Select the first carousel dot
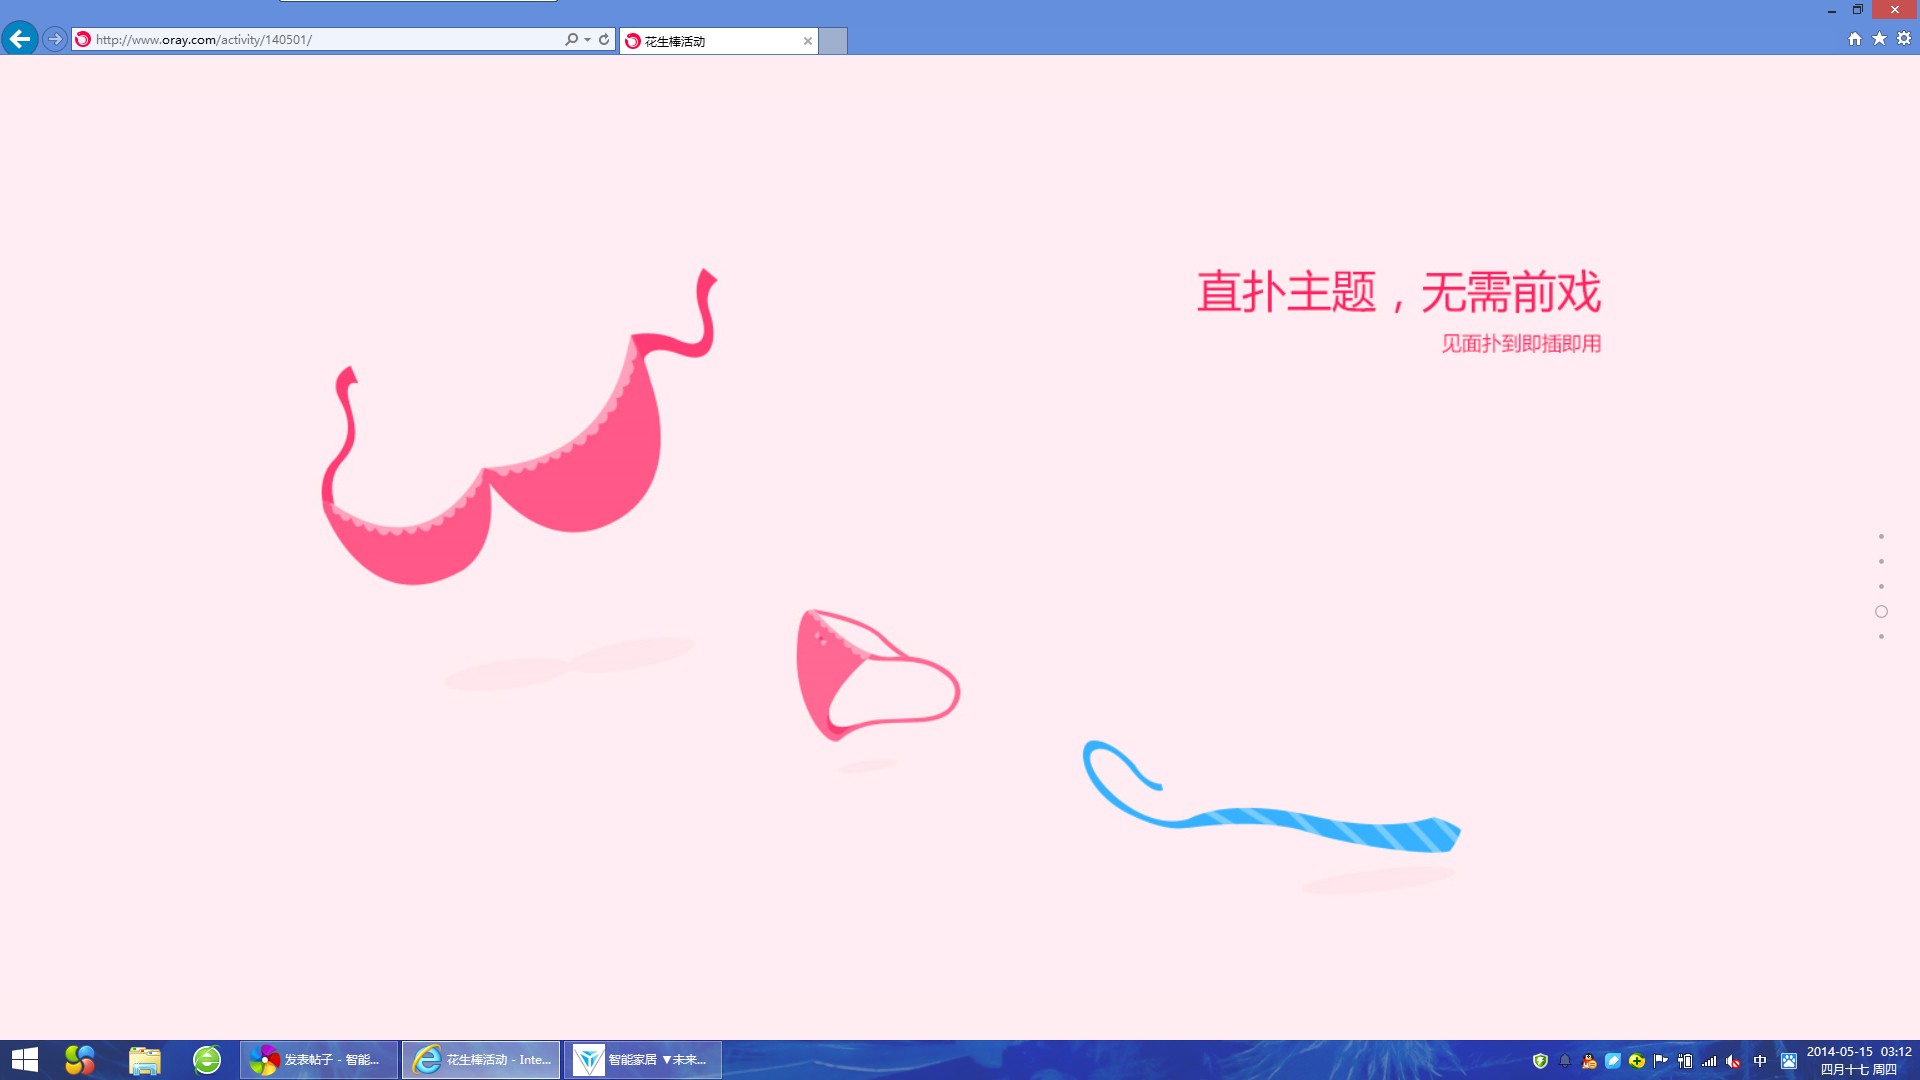Viewport: 1920px width, 1080px height. [x=1881, y=536]
